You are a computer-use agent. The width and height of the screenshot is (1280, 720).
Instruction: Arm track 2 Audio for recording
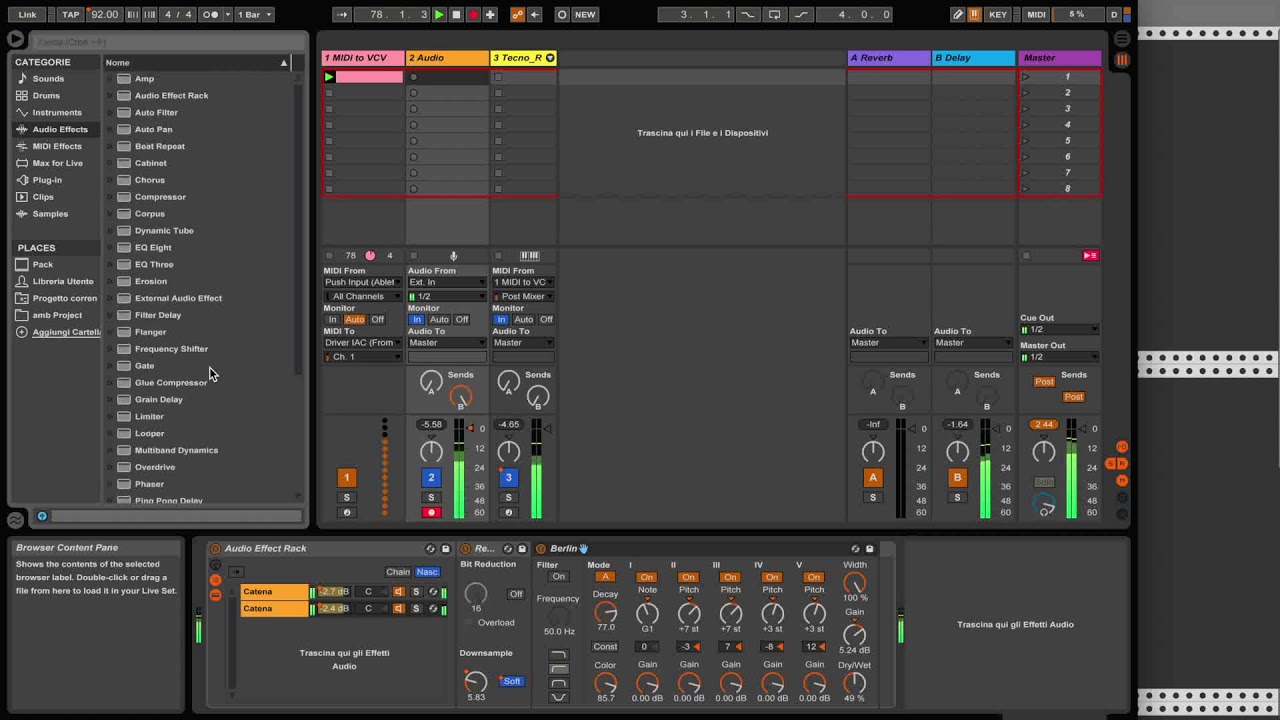click(431, 513)
